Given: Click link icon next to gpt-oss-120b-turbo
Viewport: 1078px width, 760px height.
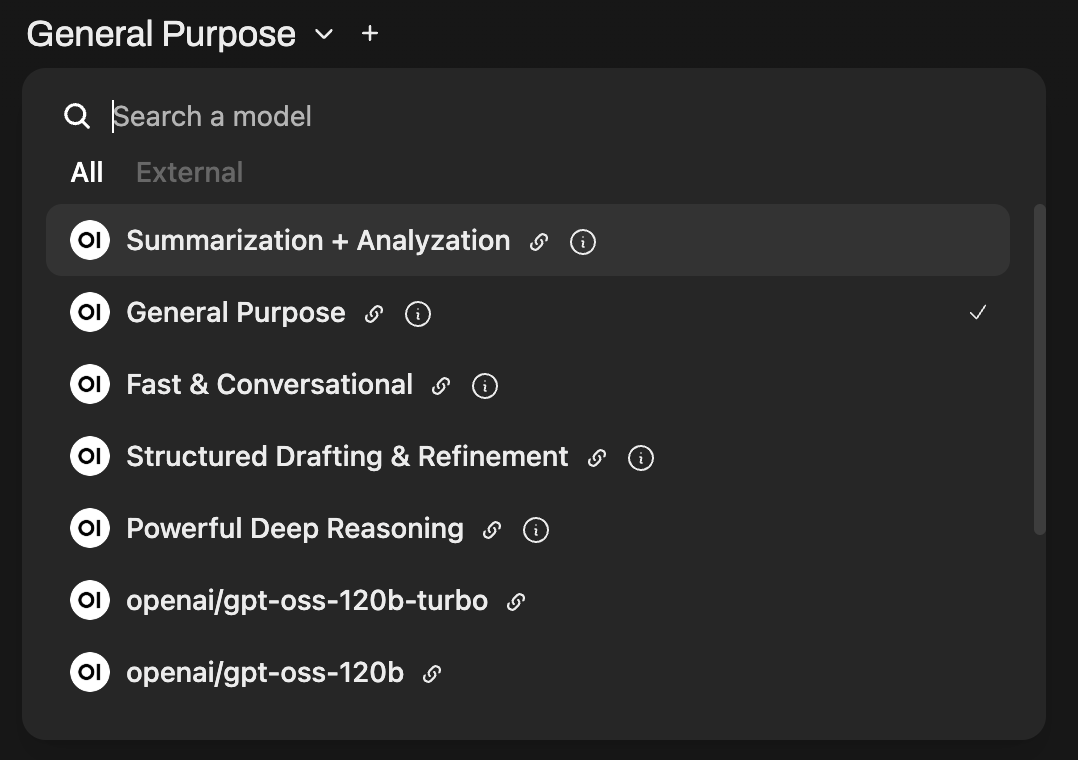Looking at the screenshot, I should (516, 602).
